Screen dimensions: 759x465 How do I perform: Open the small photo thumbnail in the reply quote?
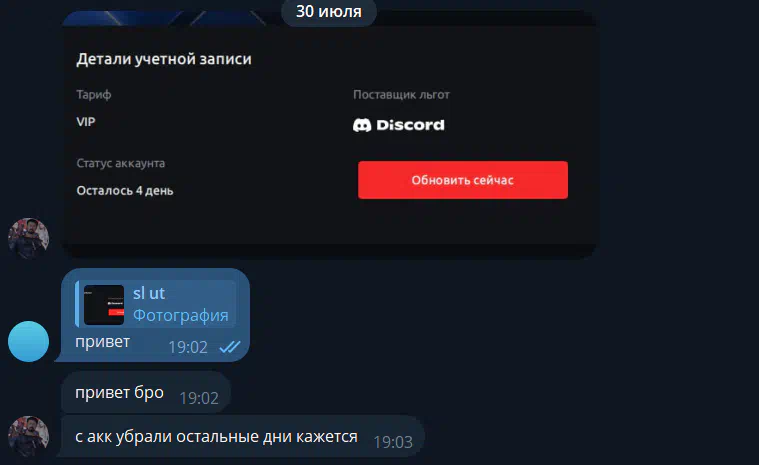click(104, 305)
